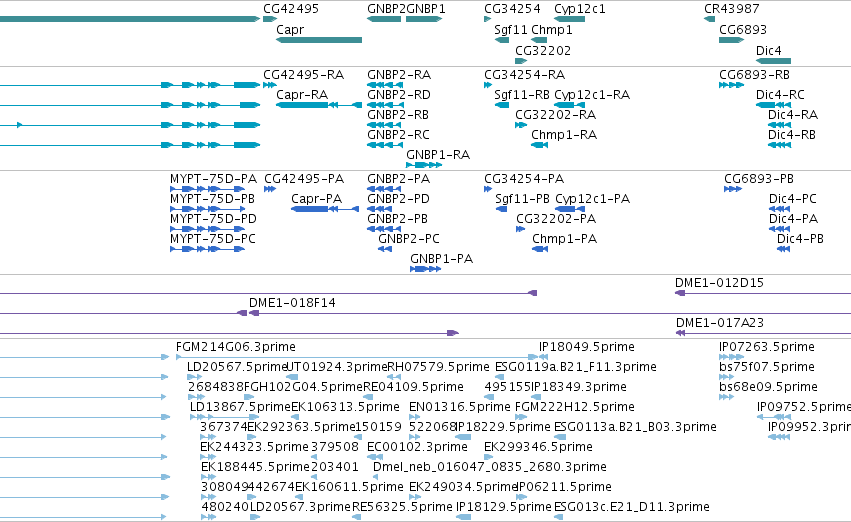The height and width of the screenshot is (522, 851).
Task: Select the IP18049.5prime EST label
Action: point(587,347)
